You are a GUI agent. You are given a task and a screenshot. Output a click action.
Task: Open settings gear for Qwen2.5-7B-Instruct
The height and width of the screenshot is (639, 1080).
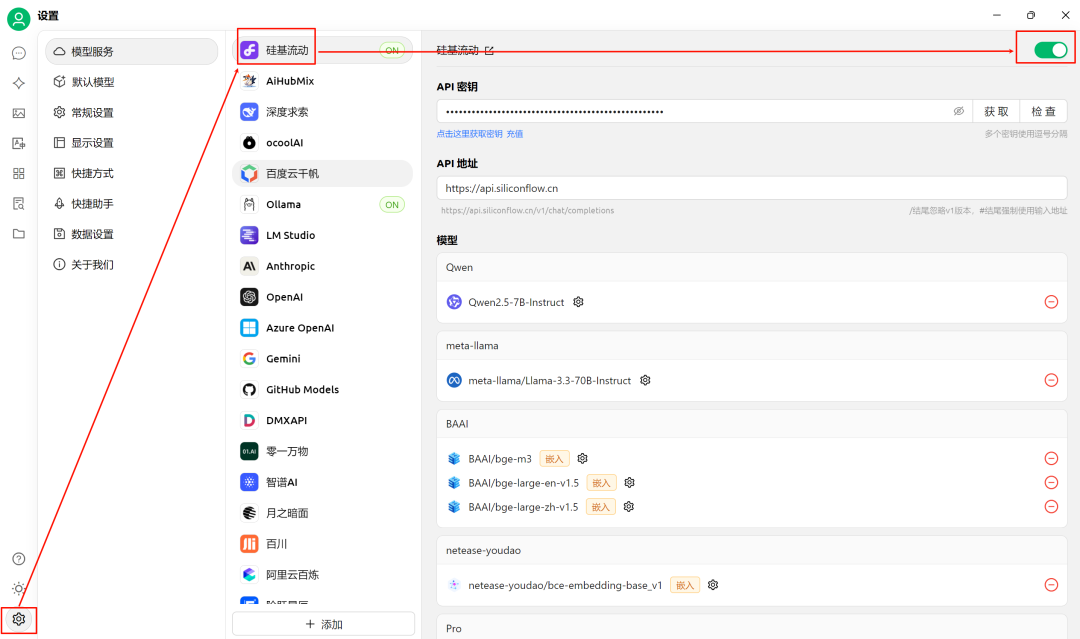(x=579, y=302)
